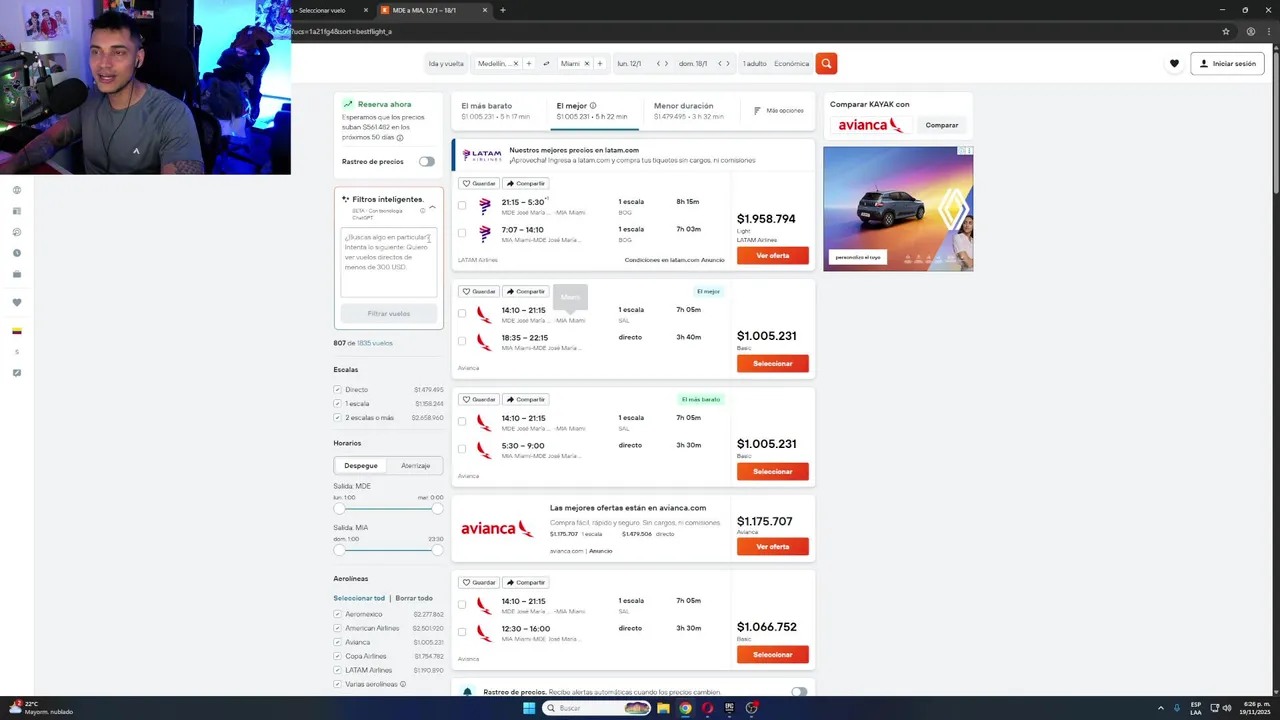Viewport: 1280px width, 720px height.
Task: Uncheck Directo stops filter
Action: coord(338,389)
